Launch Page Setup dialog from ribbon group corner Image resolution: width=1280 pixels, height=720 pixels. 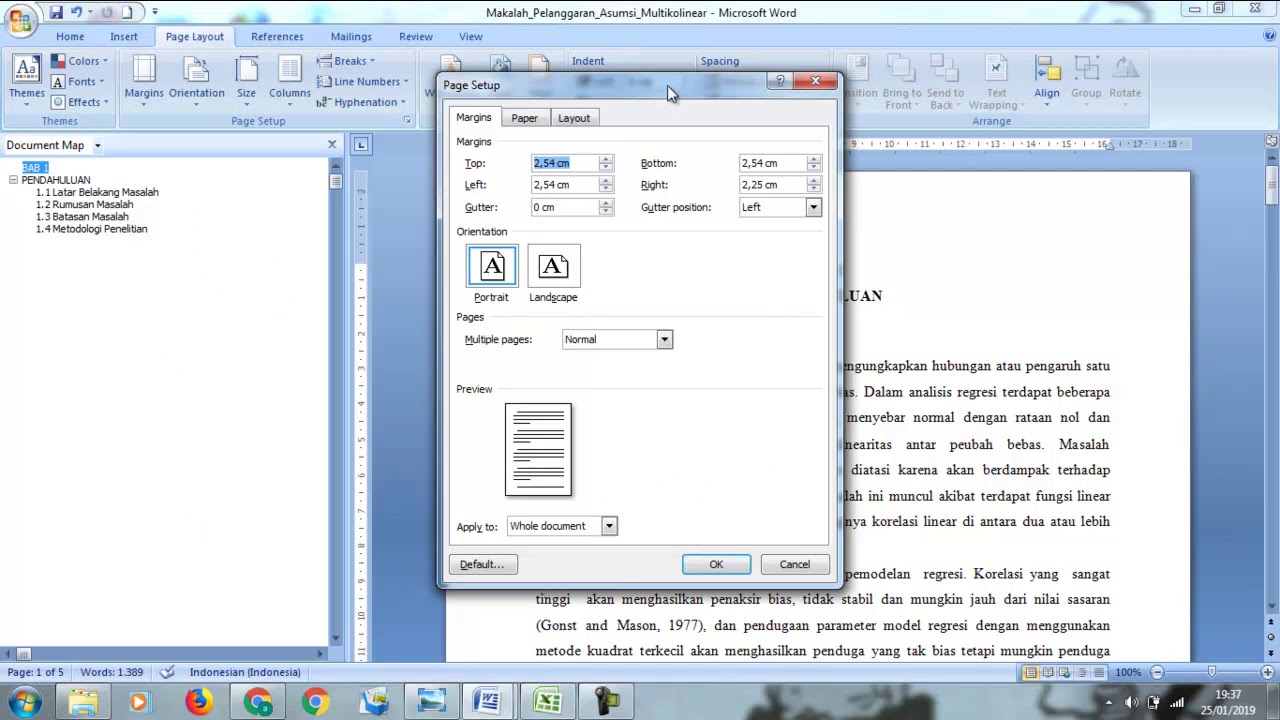[x=407, y=121]
